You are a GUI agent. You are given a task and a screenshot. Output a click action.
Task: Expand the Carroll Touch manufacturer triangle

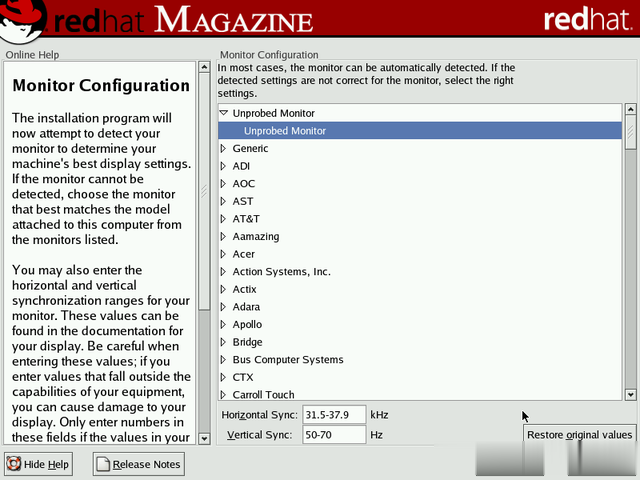point(223,395)
